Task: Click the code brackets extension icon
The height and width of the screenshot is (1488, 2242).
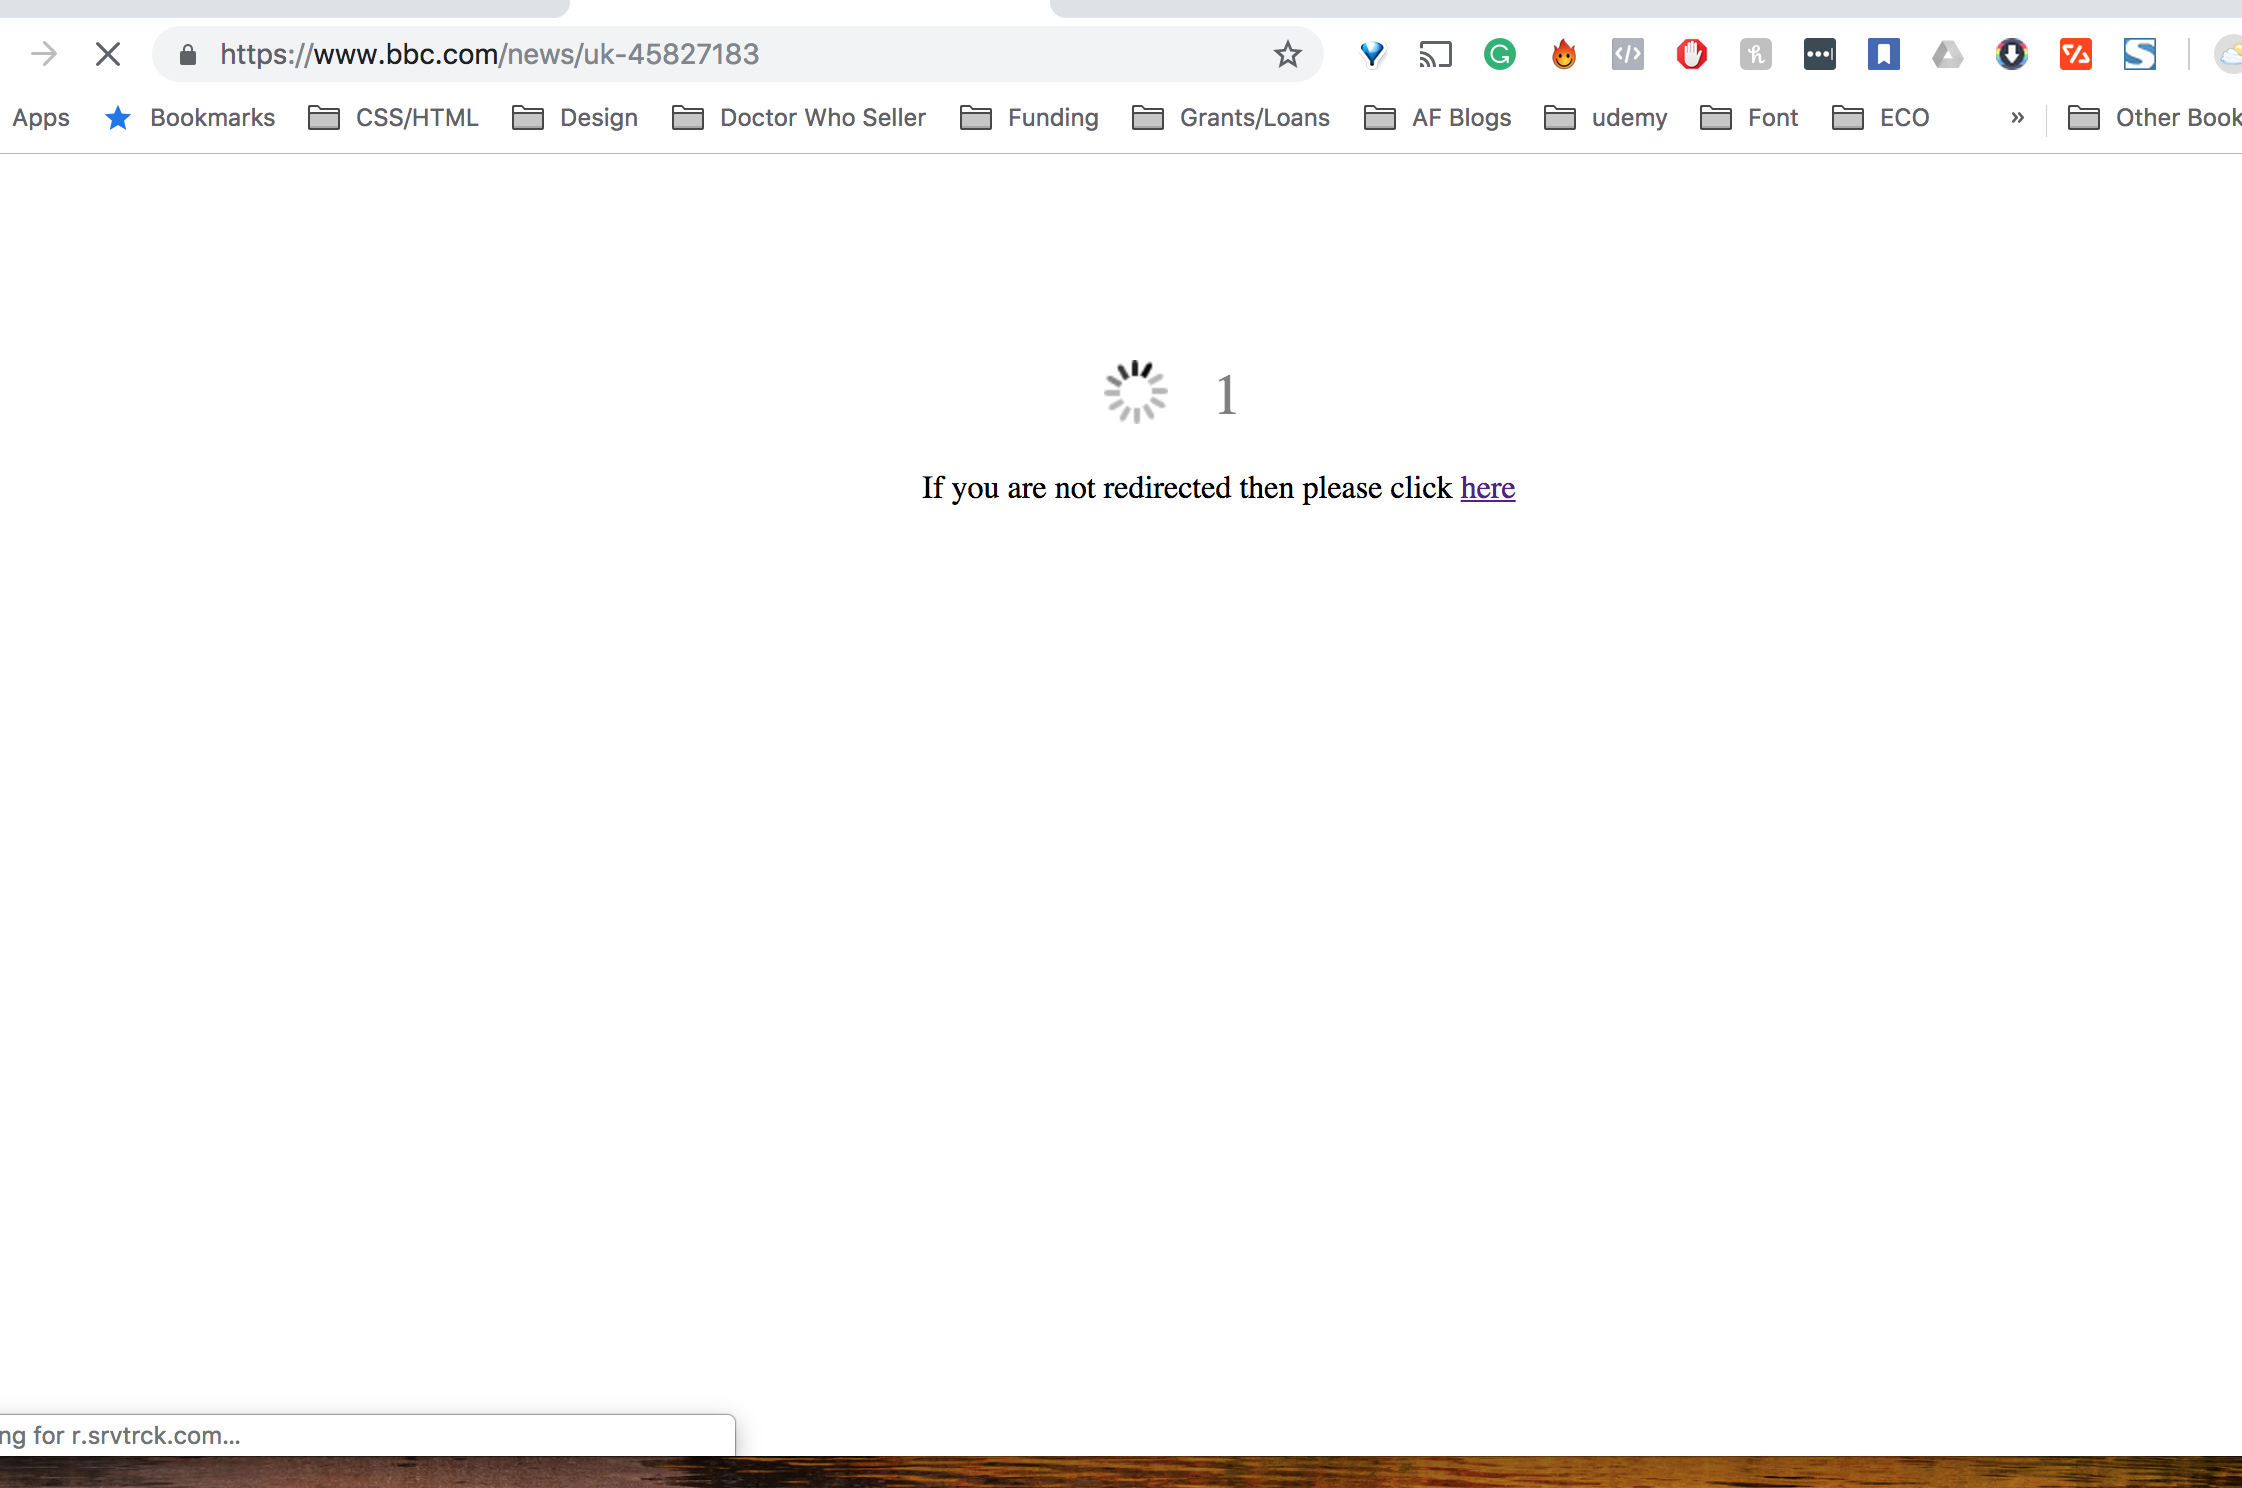Action: coord(1627,54)
